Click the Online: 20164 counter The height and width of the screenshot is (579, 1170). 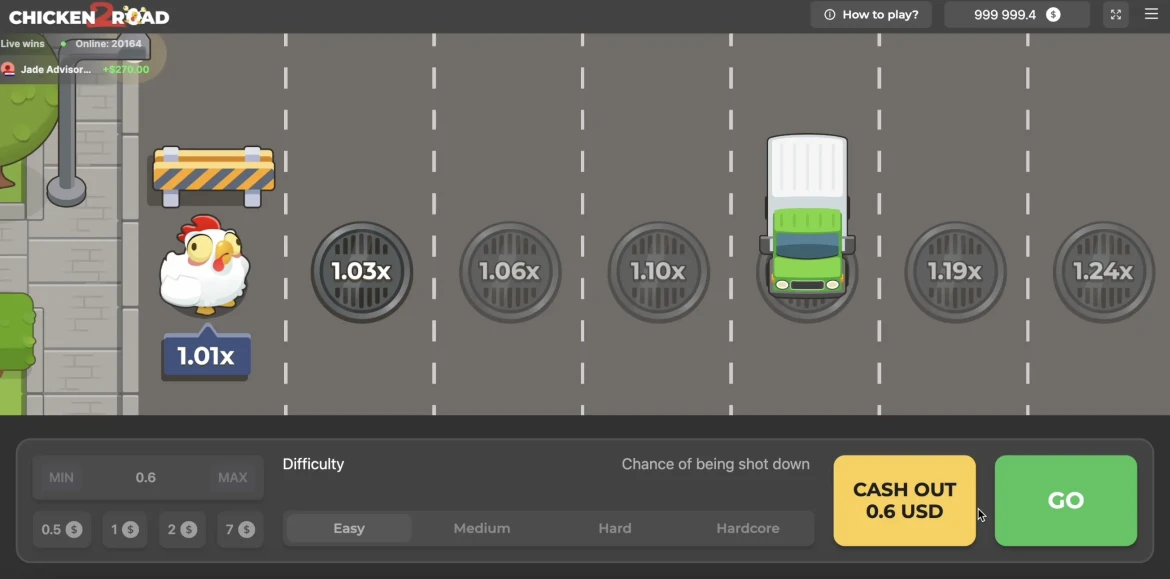click(108, 44)
